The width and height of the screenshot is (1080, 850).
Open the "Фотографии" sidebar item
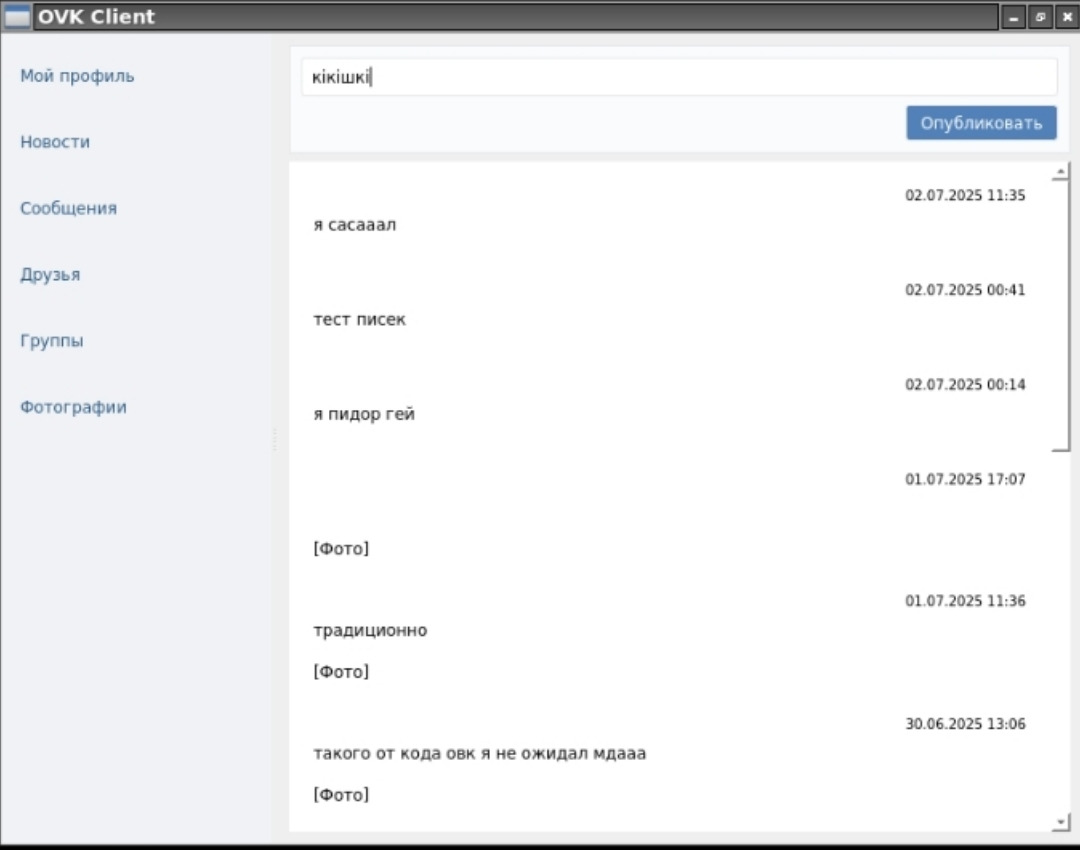click(73, 407)
